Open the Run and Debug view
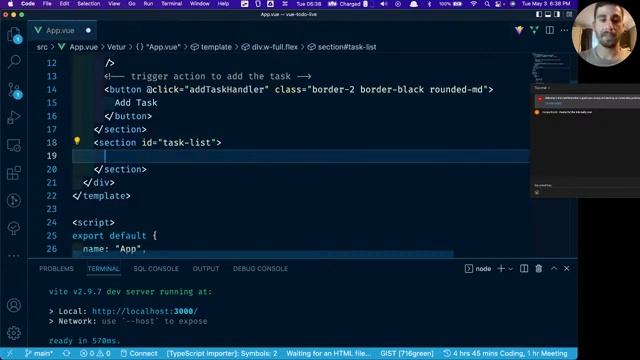Viewport: 640px width, 360px height. click(14, 118)
